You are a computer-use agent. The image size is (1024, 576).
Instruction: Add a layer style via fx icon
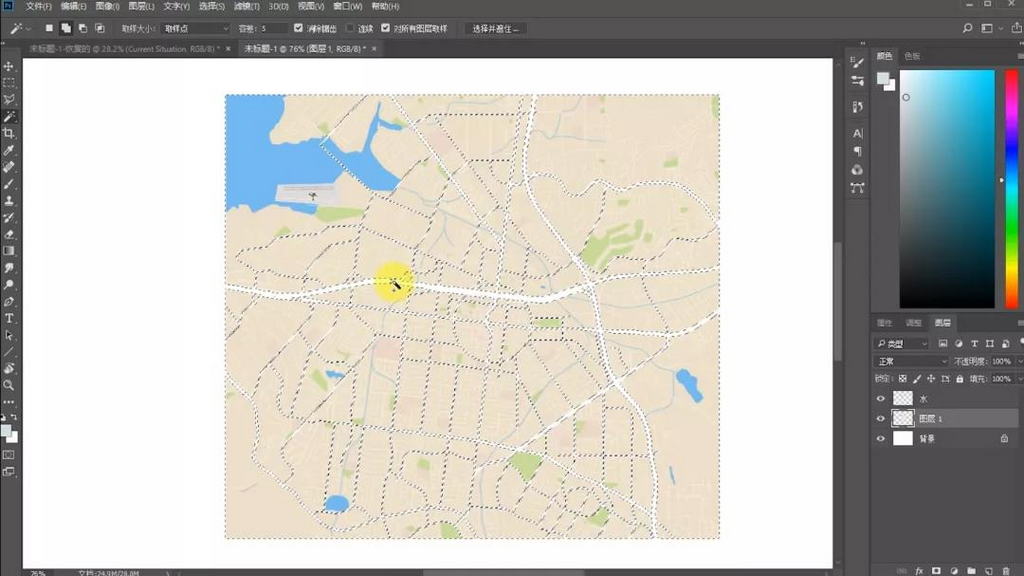(x=918, y=570)
